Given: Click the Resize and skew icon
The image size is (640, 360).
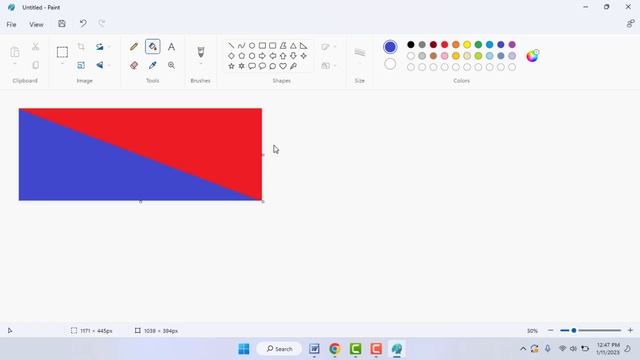Looking at the screenshot, I should [81, 65].
